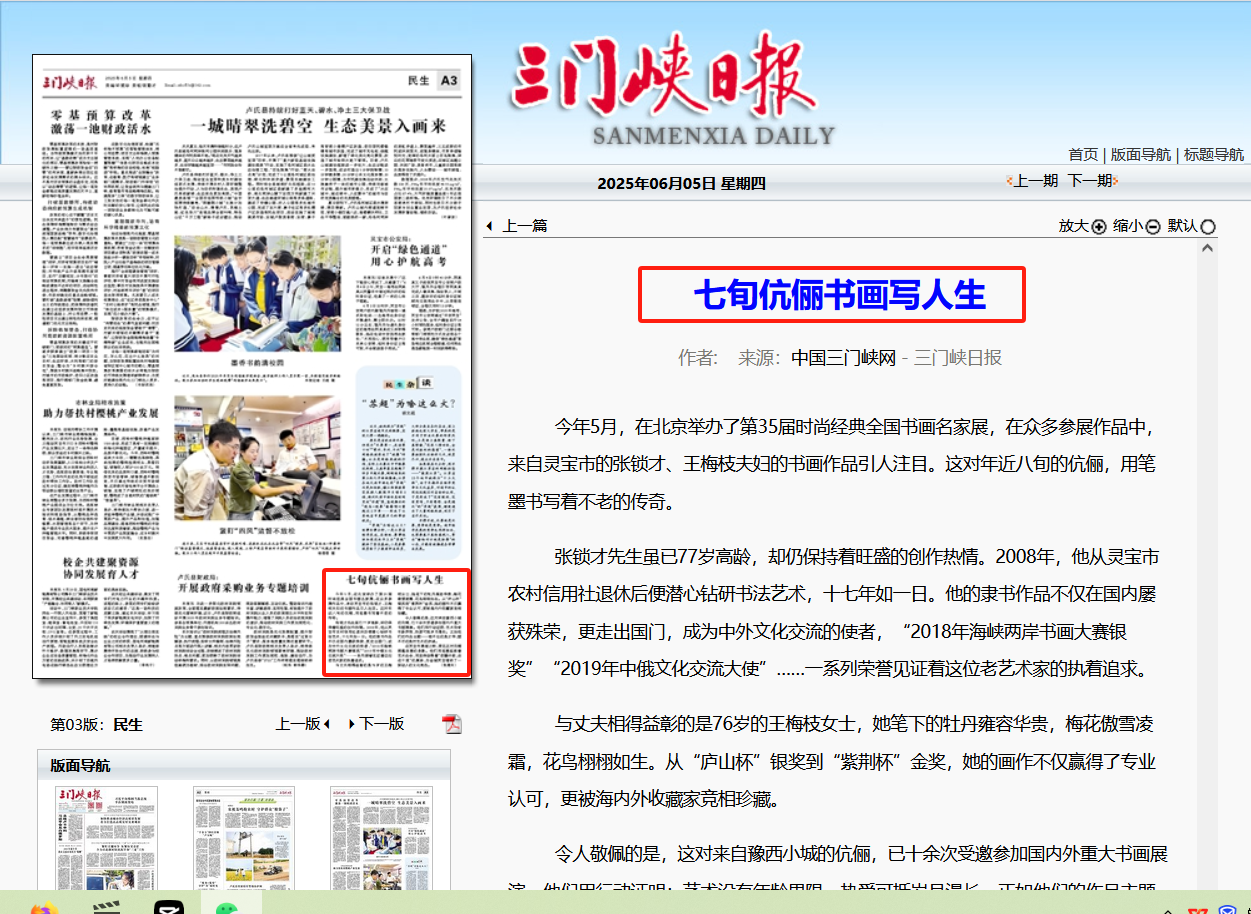The width and height of the screenshot is (1251, 914).
Task: Show hidden tray icons caret
Action: click(x=1168, y=910)
